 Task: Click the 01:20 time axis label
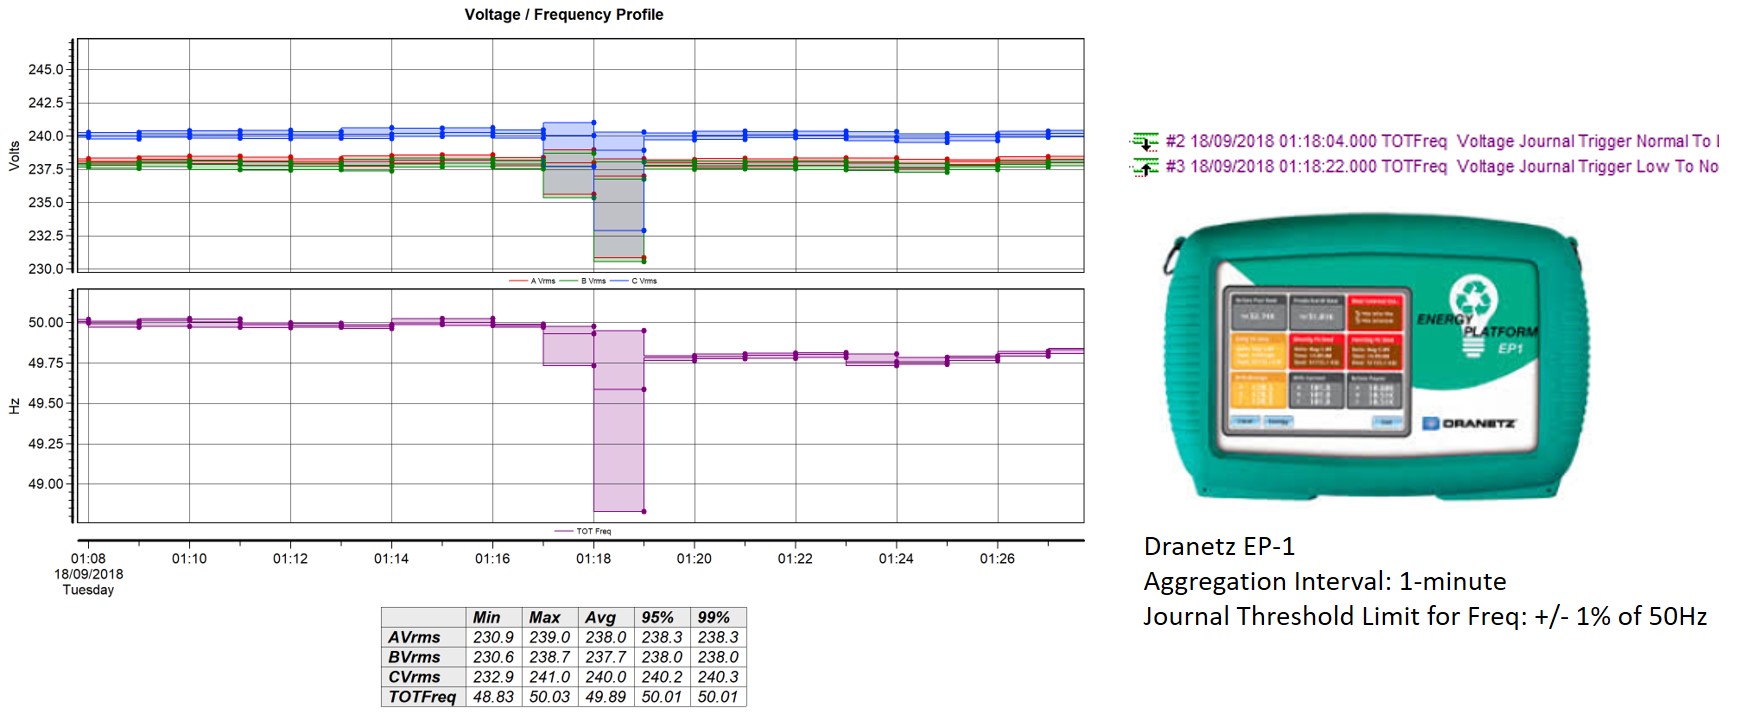(x=694, y=558)
